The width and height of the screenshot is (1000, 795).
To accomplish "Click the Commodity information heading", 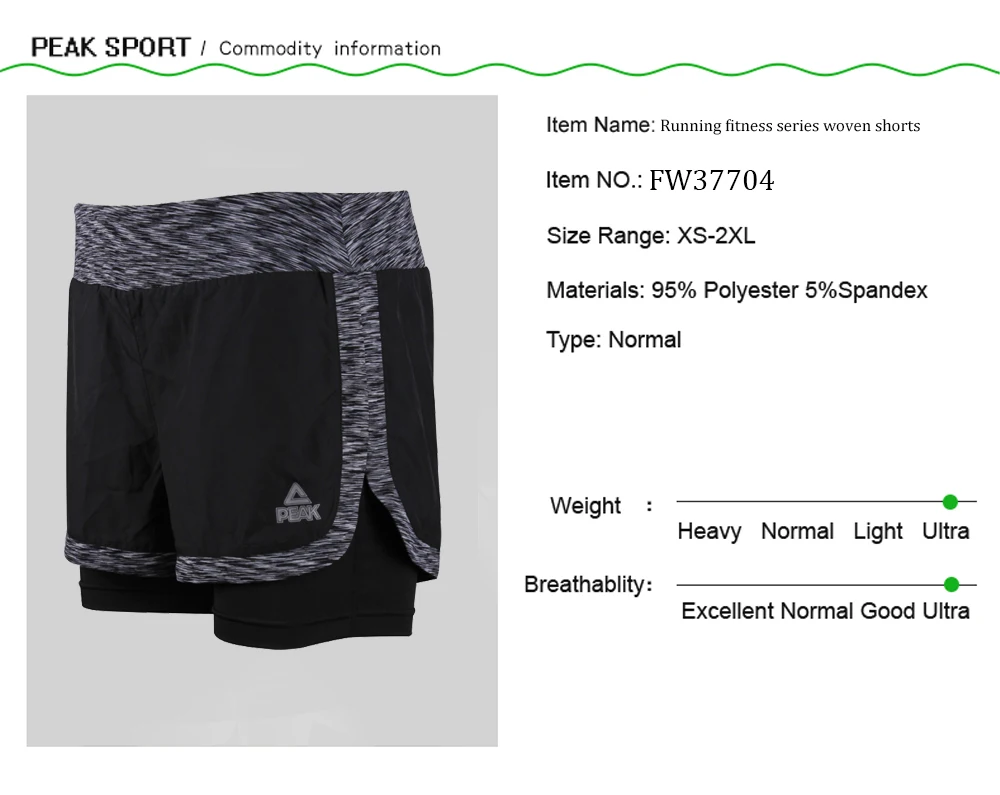I will pos(330,49).
